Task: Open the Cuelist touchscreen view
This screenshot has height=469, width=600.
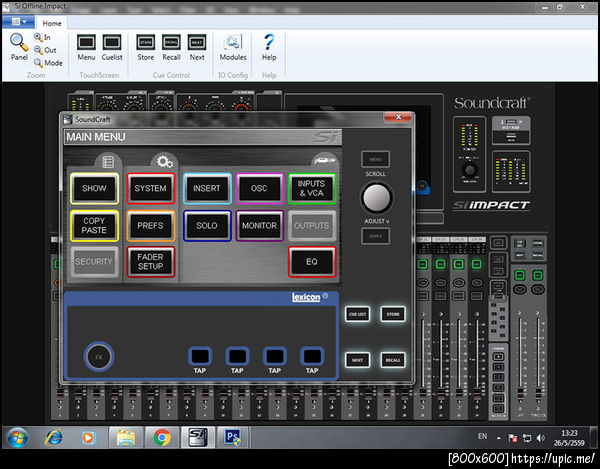Action: (x=112, y=47)
